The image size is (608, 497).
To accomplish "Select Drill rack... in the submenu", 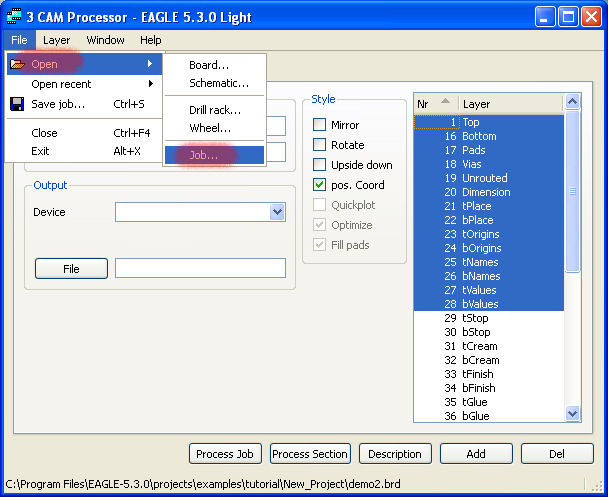I will click(x=214, y=110).
